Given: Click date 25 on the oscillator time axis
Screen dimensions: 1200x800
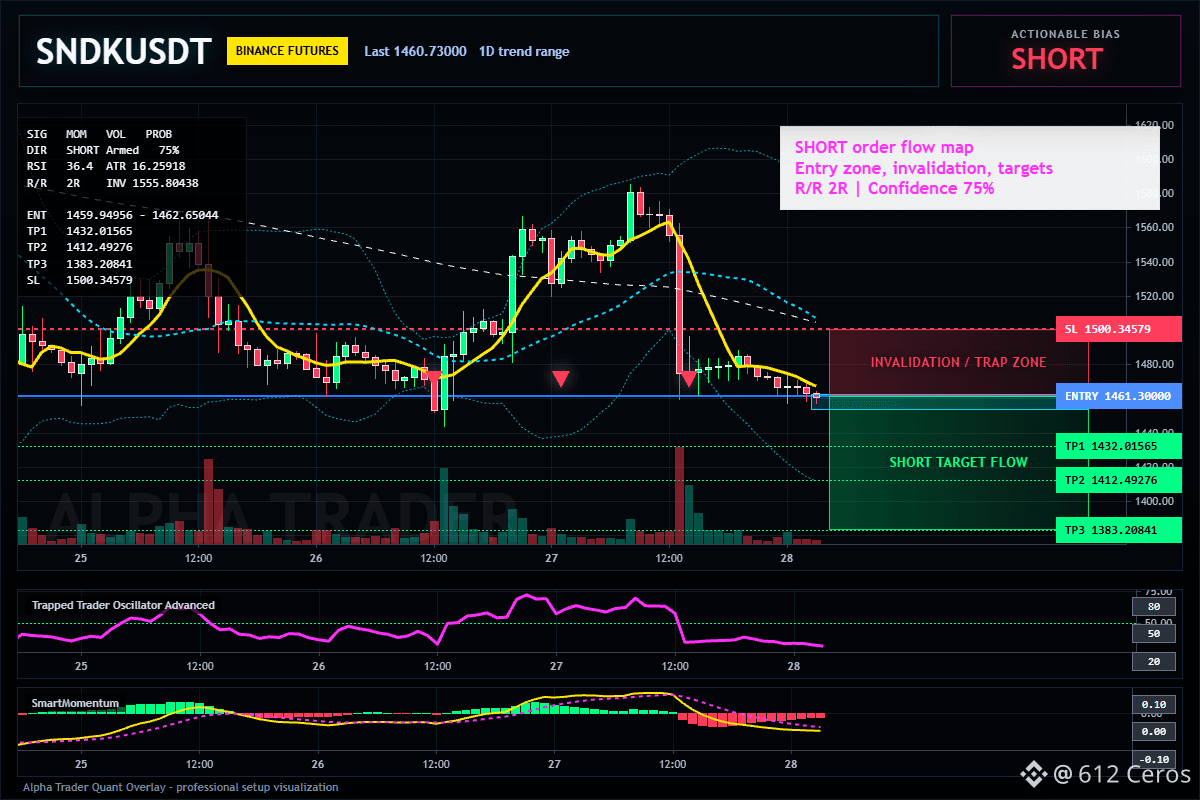Looking at the screenshot, I should 81,666.
